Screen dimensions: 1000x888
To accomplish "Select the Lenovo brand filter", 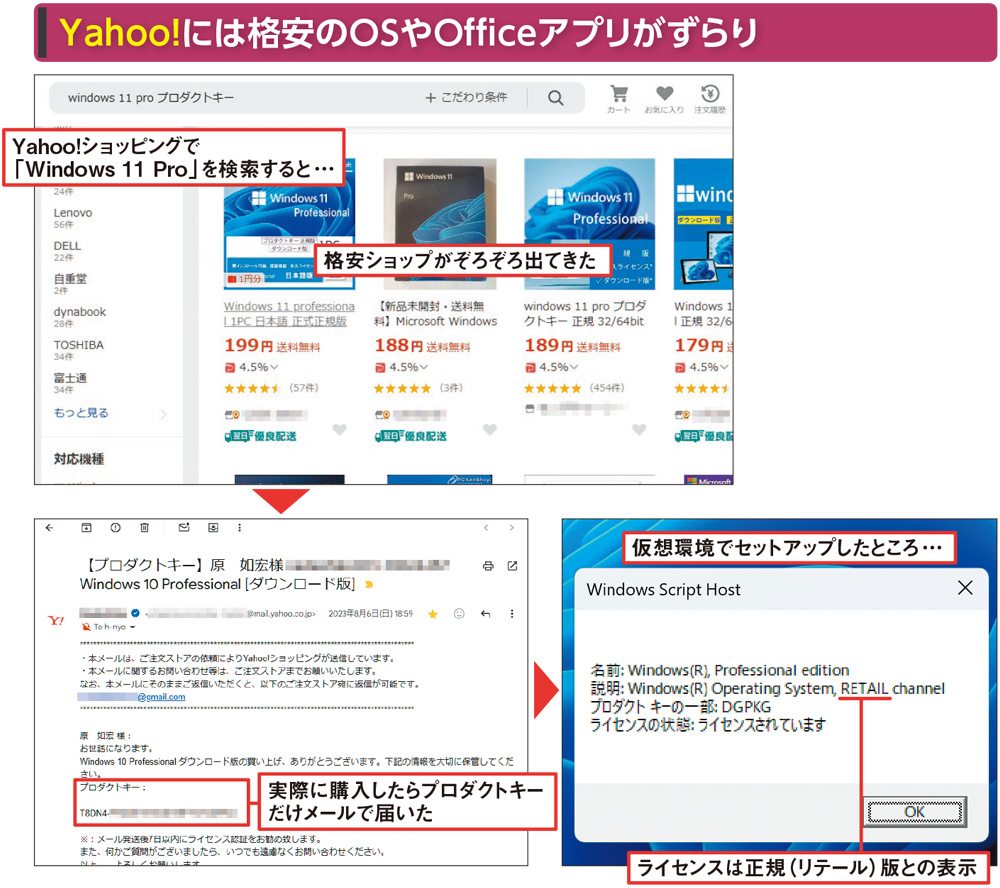I will click(73, 212).
